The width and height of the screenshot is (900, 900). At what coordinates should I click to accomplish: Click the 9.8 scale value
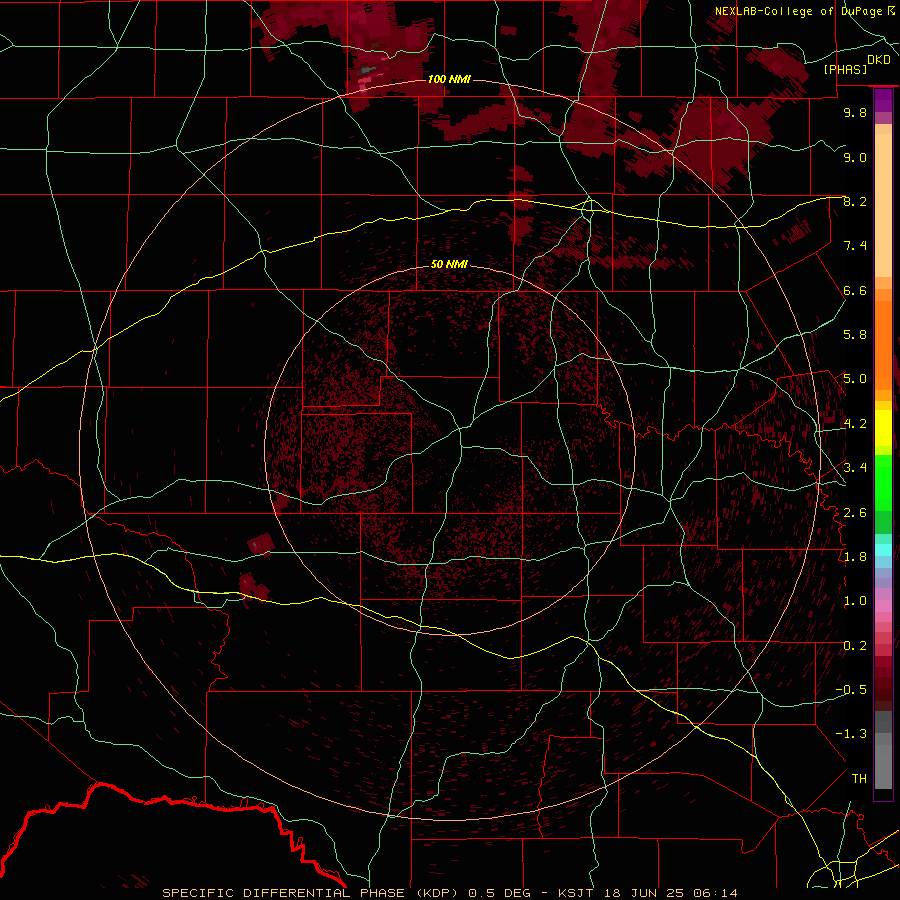point(855,112)
